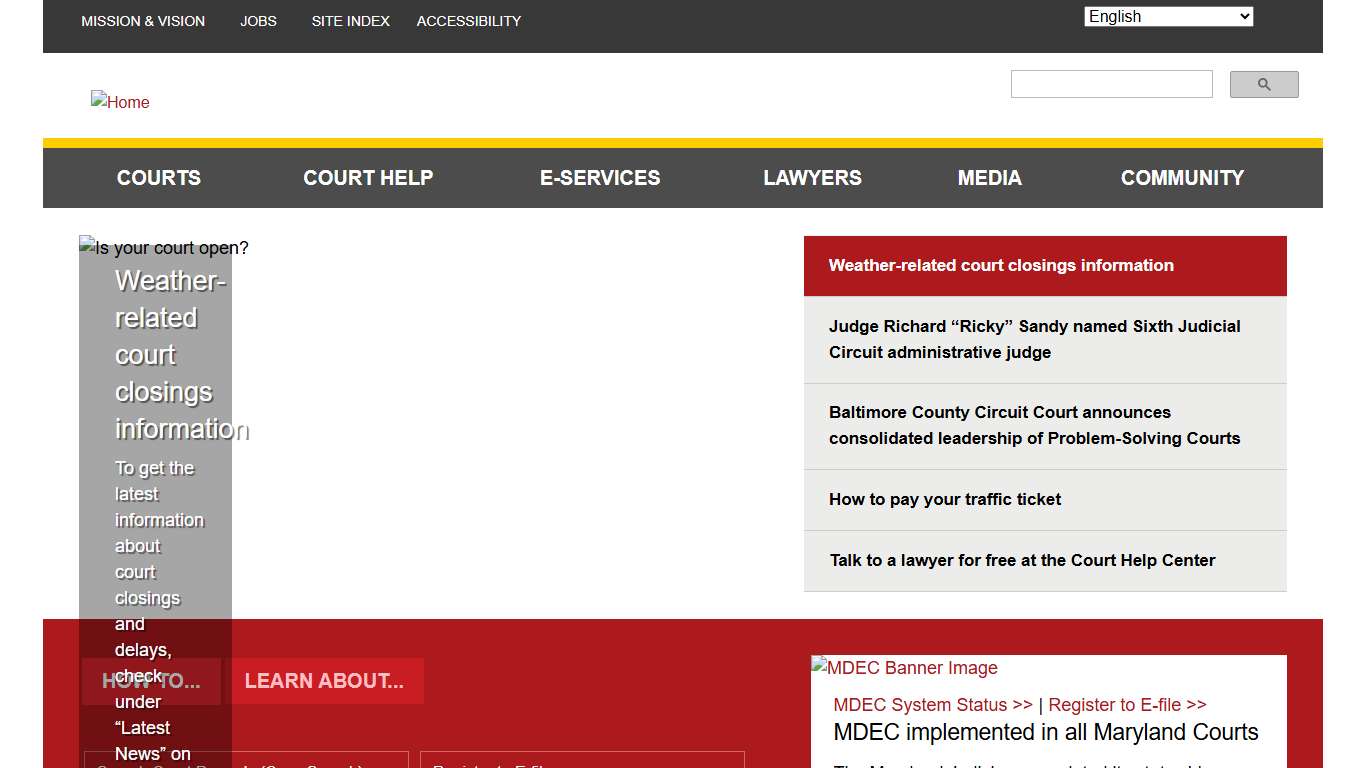
Task: Open the COURT HELP navigation menu
Action: click(x=368, y=177)
